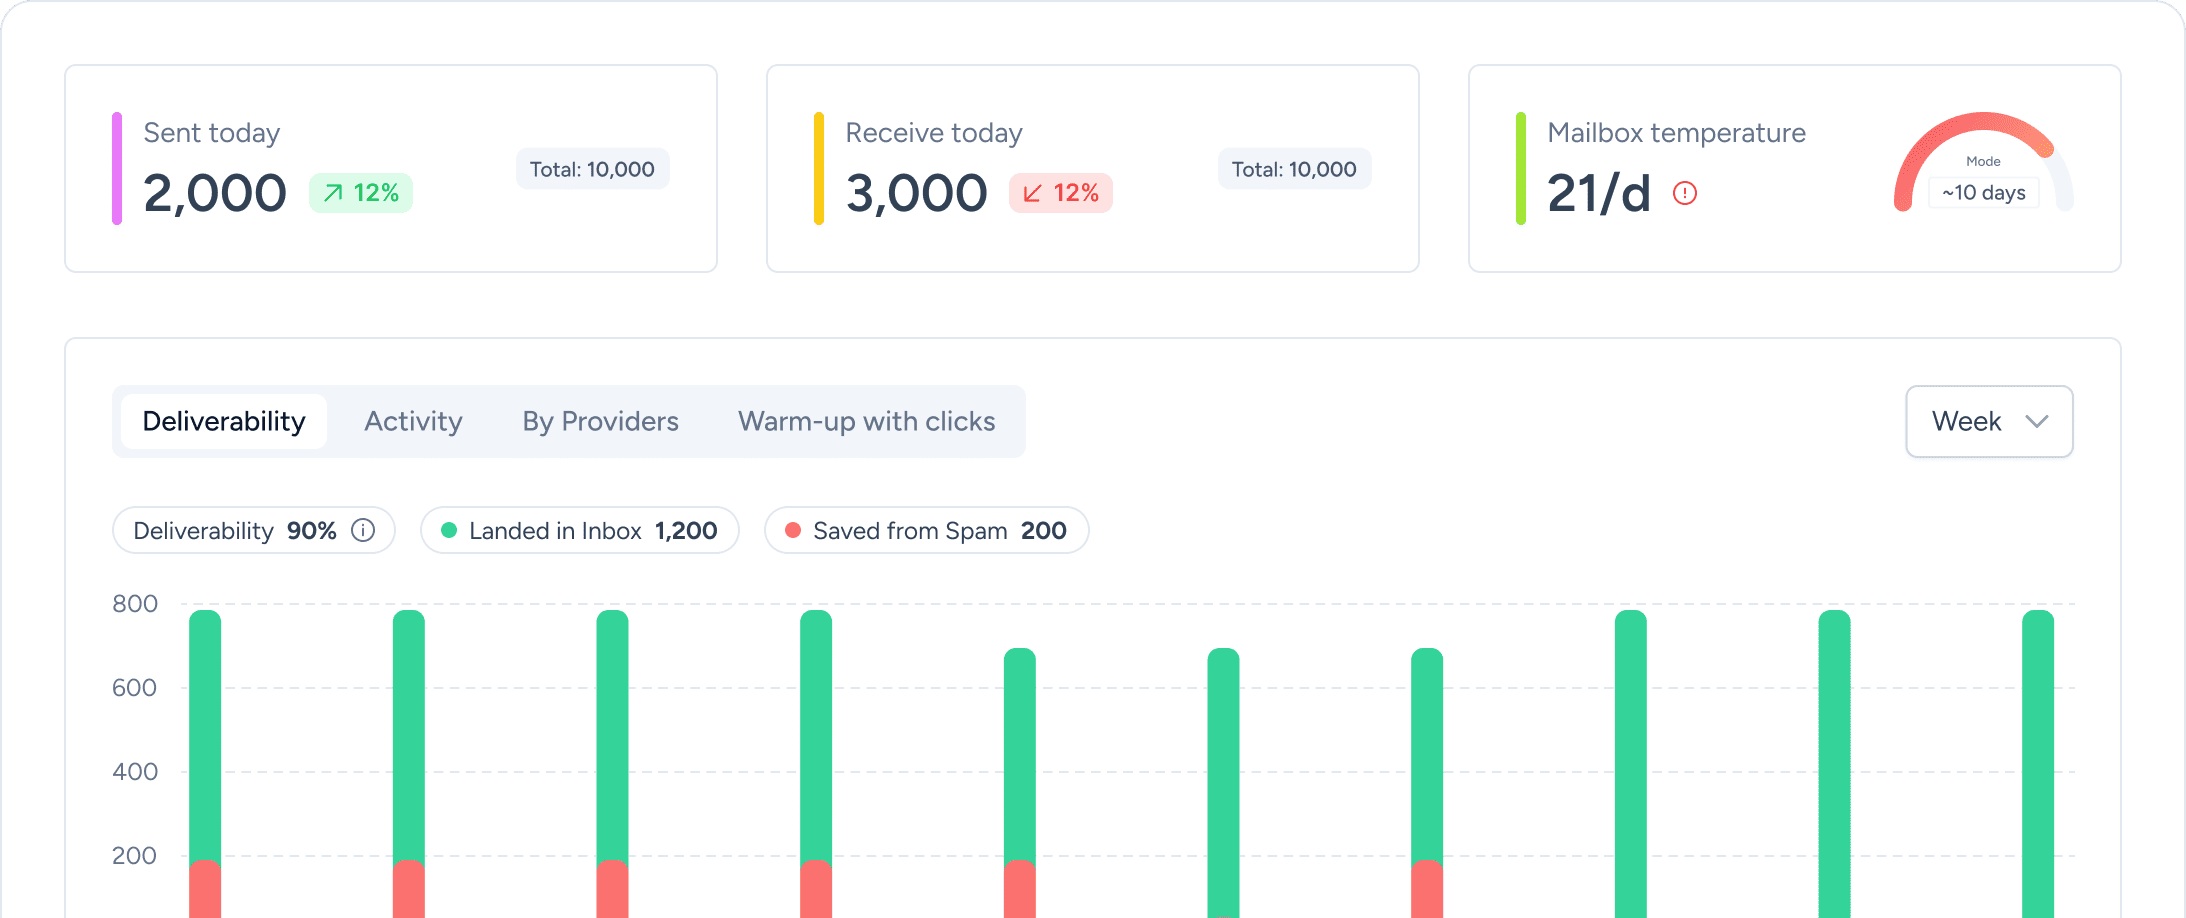Click the Sent today value 2,000

click(215, 193)
